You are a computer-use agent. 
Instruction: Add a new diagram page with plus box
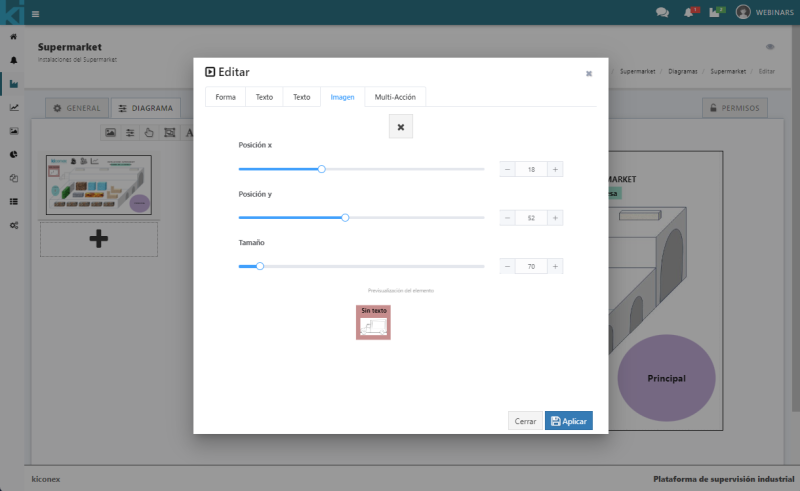coord(98,239)
